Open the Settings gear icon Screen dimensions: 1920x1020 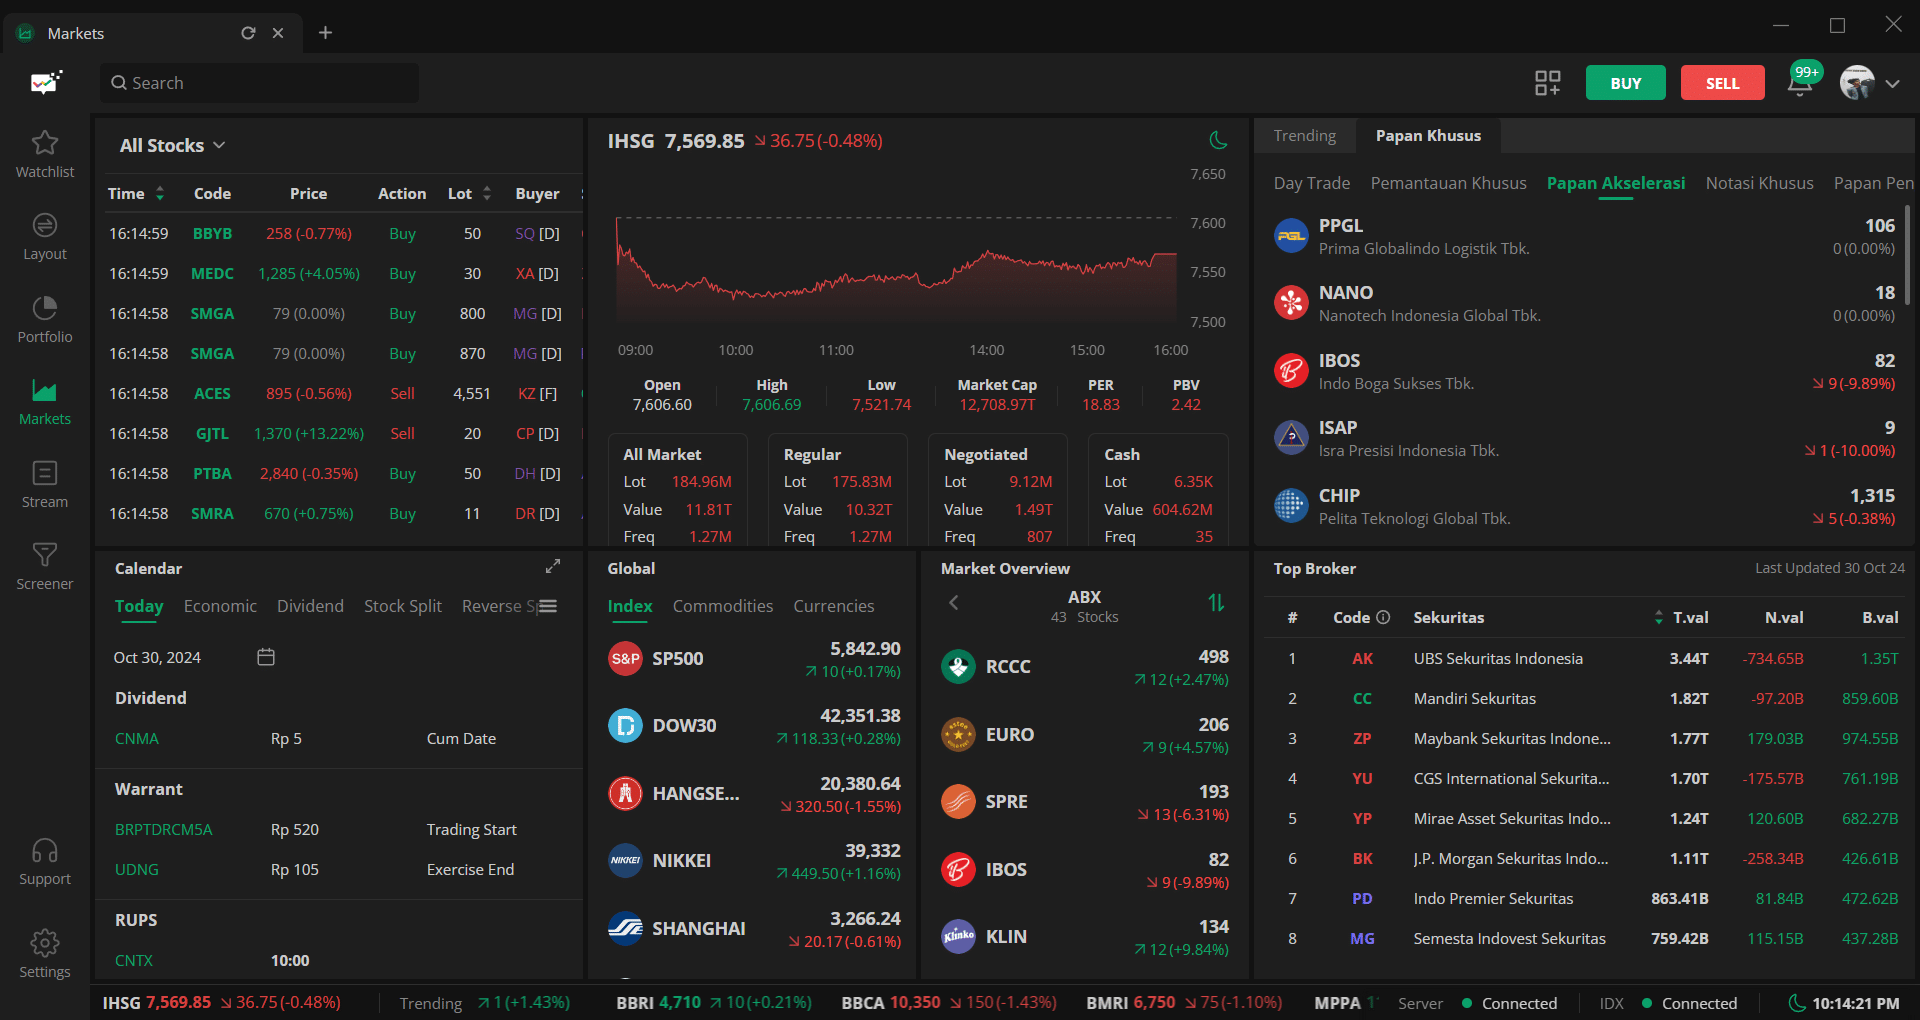click(45, 943)
